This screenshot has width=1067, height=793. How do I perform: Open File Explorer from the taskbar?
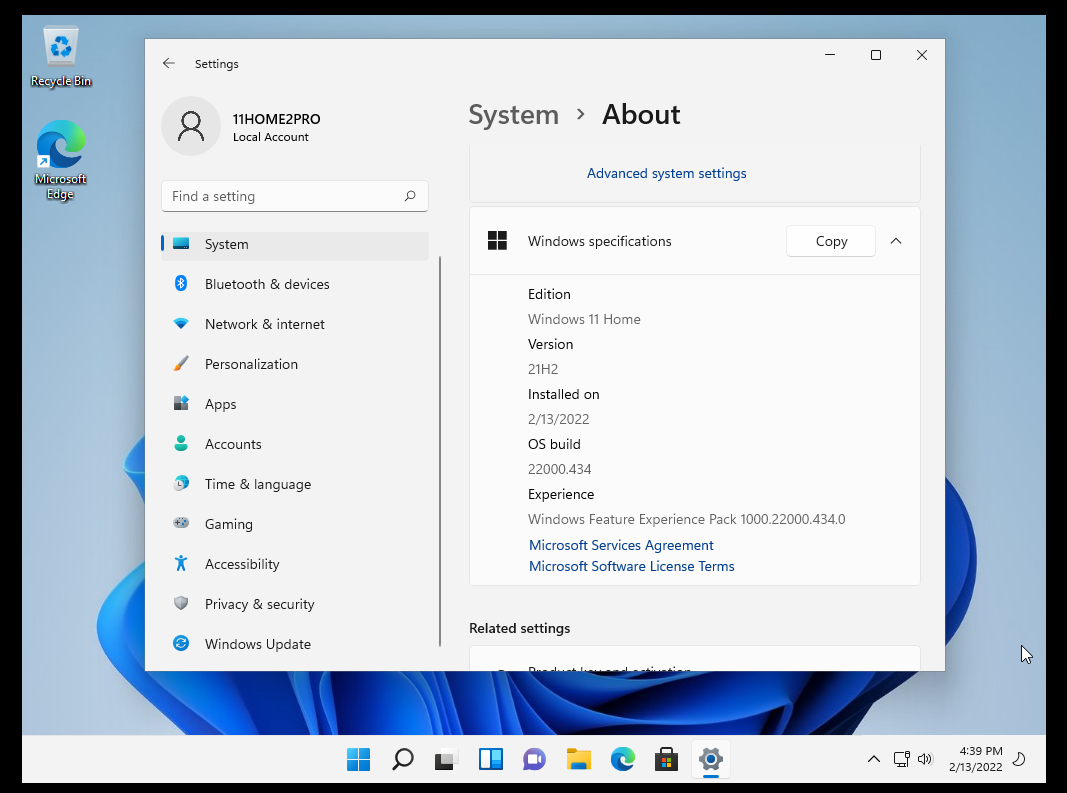(578, 759)
